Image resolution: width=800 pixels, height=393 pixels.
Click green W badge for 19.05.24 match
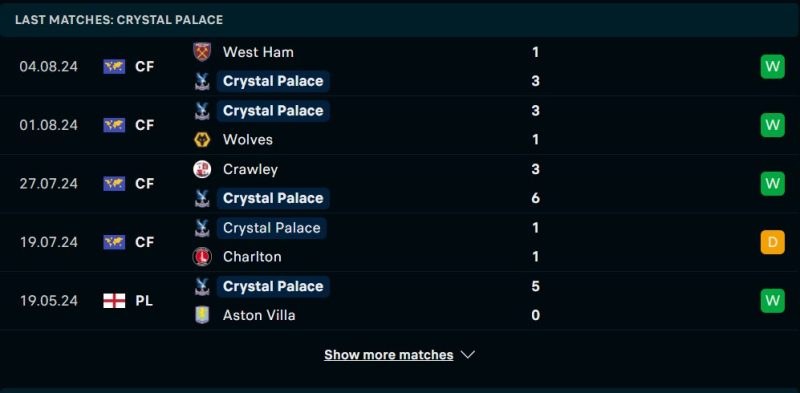pos(772,301)
